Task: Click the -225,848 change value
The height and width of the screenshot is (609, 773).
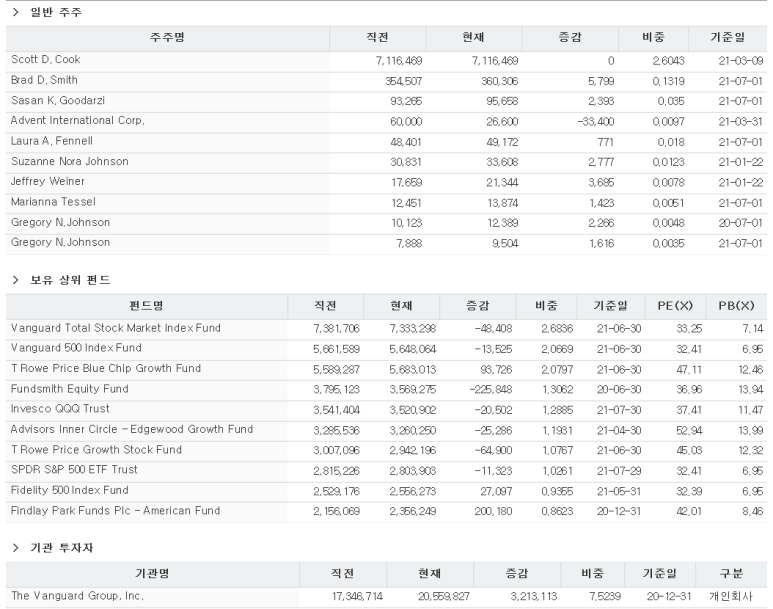Action: point(491,390)
